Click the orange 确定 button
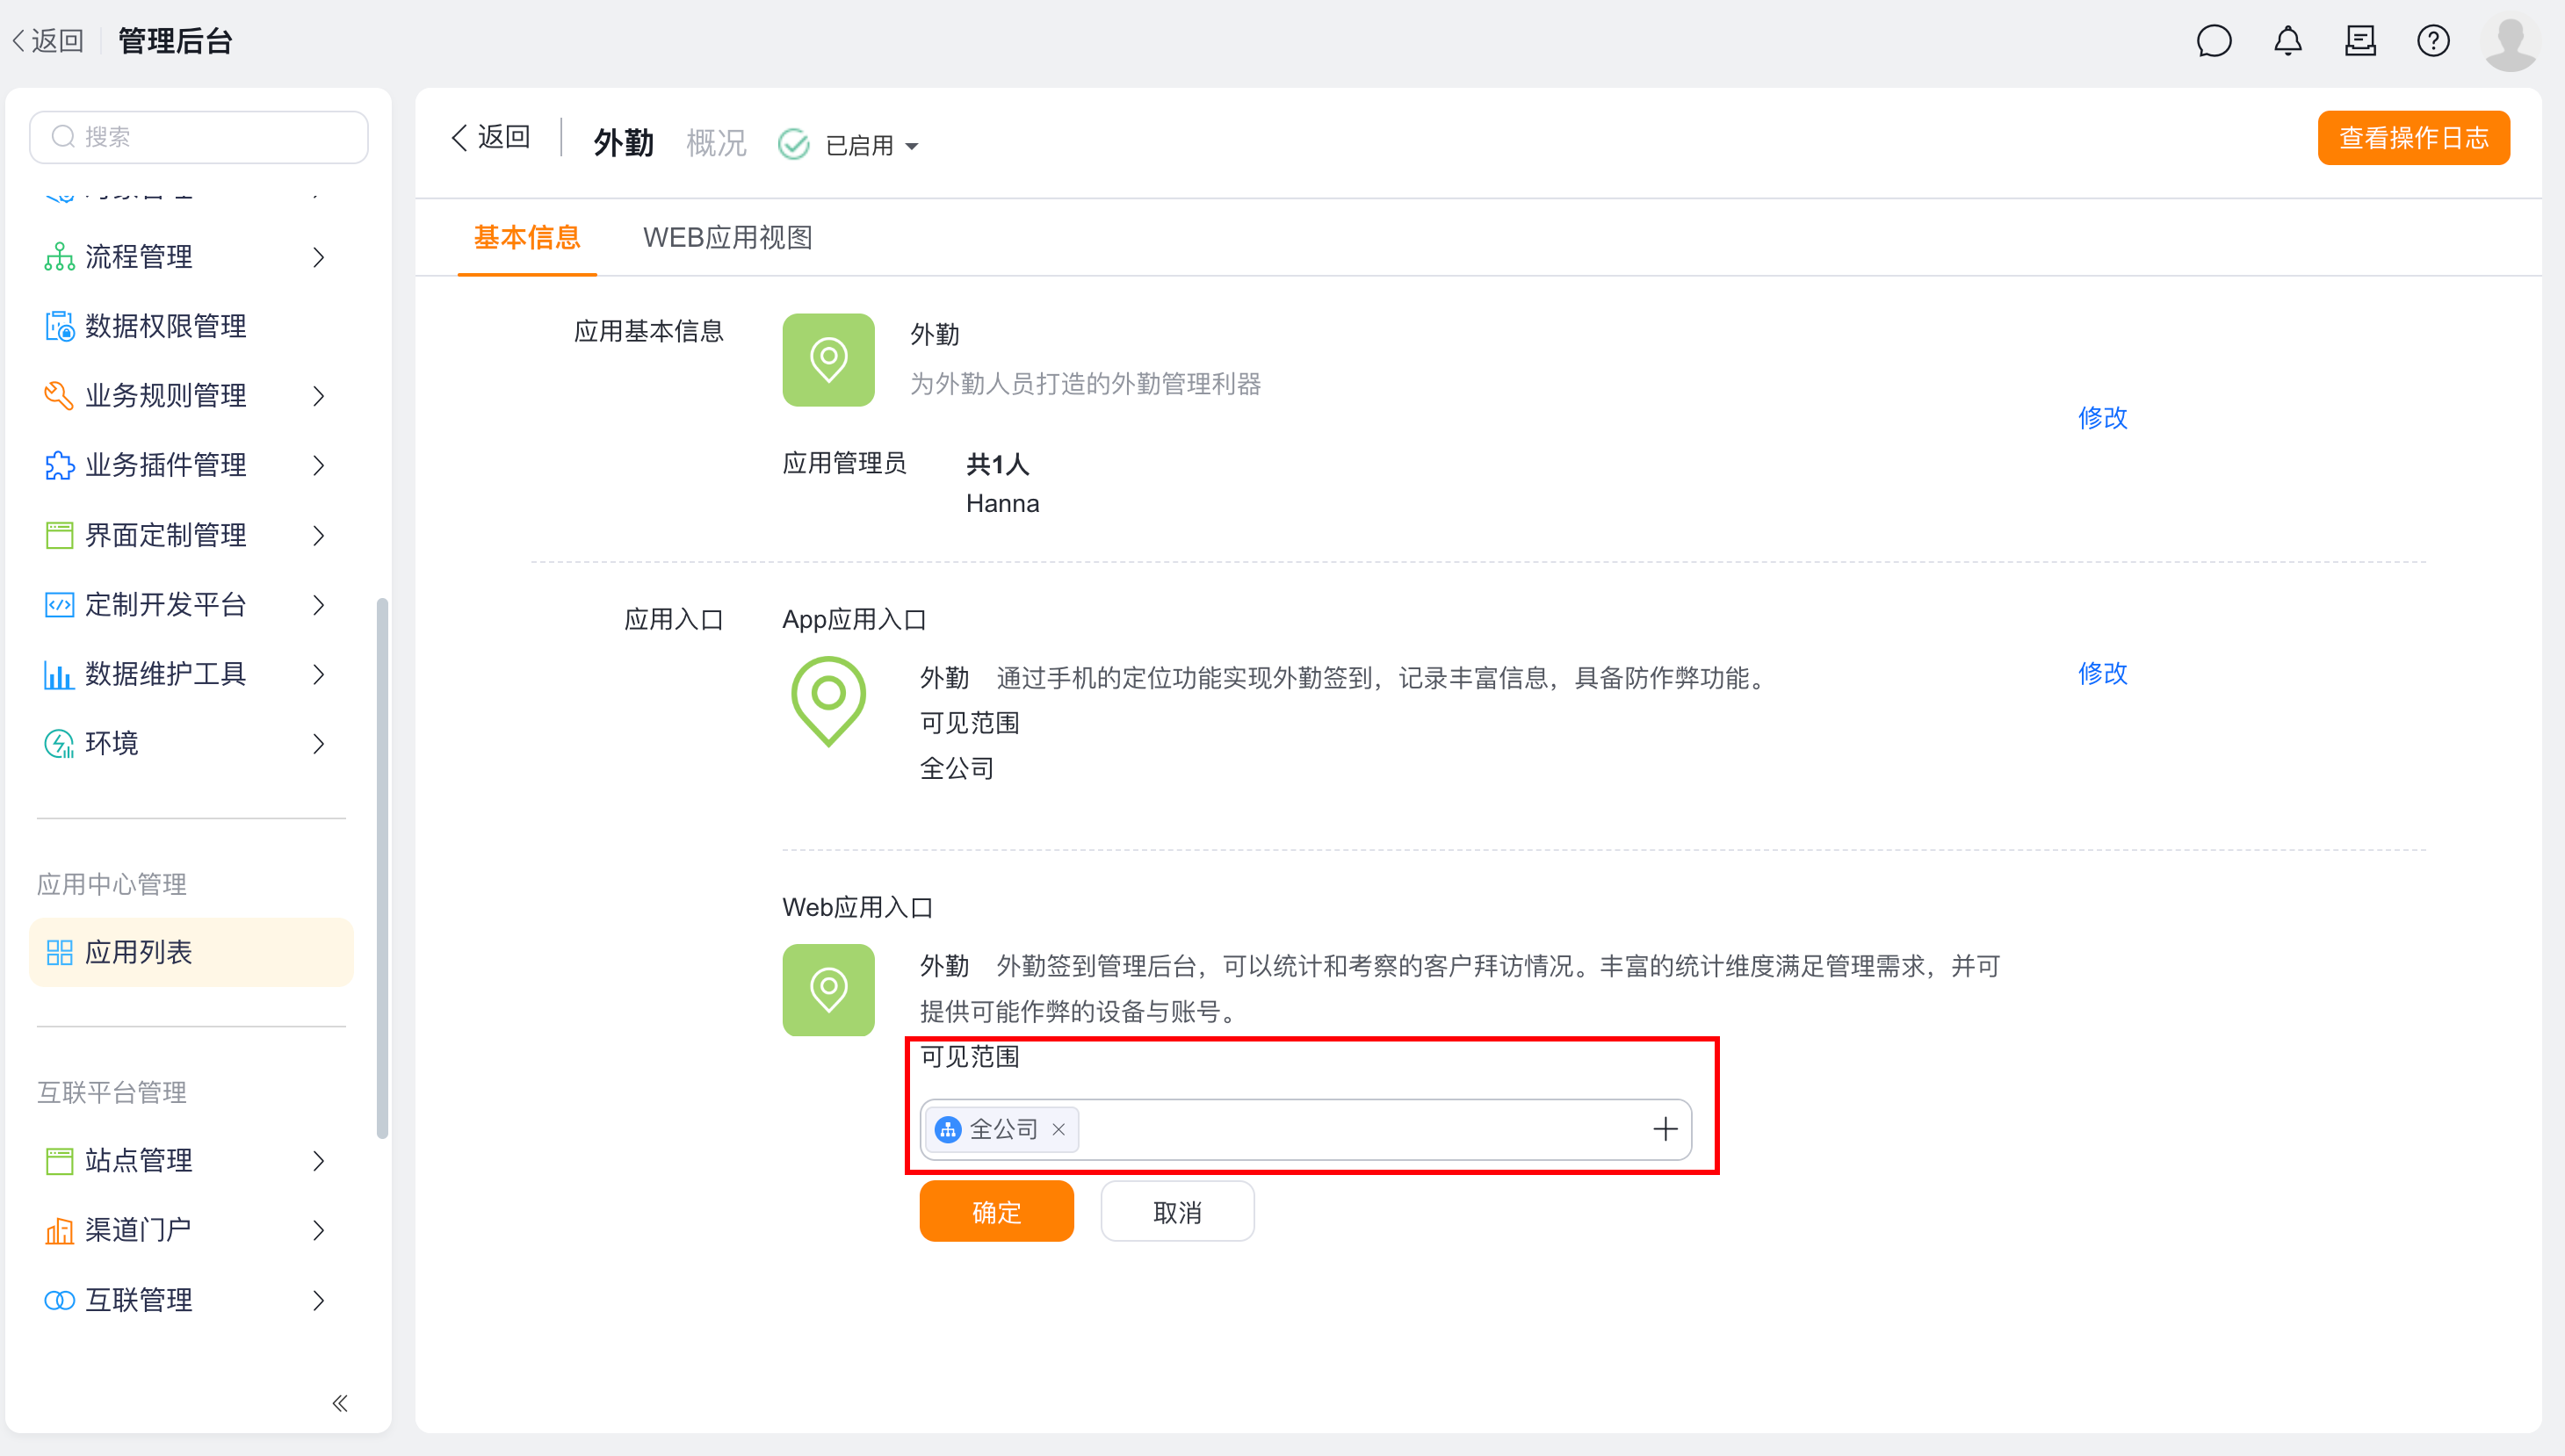Screen dimensions: 2565x1456 click(x=996, y=1212)
